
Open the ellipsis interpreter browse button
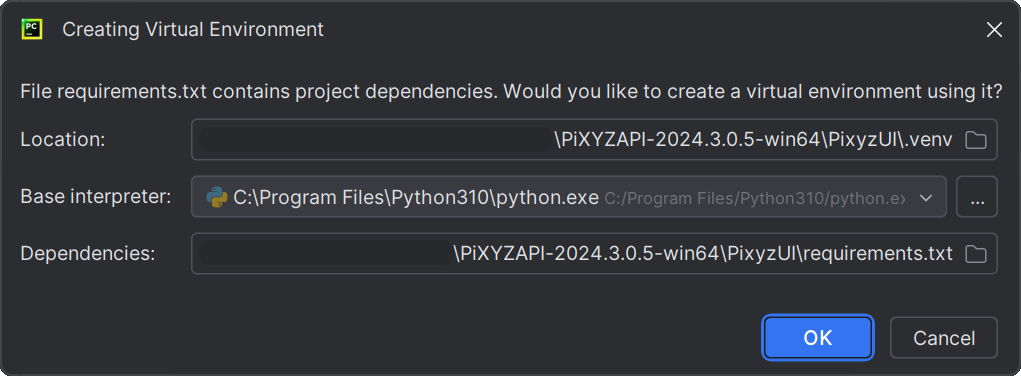coord(977,197)
